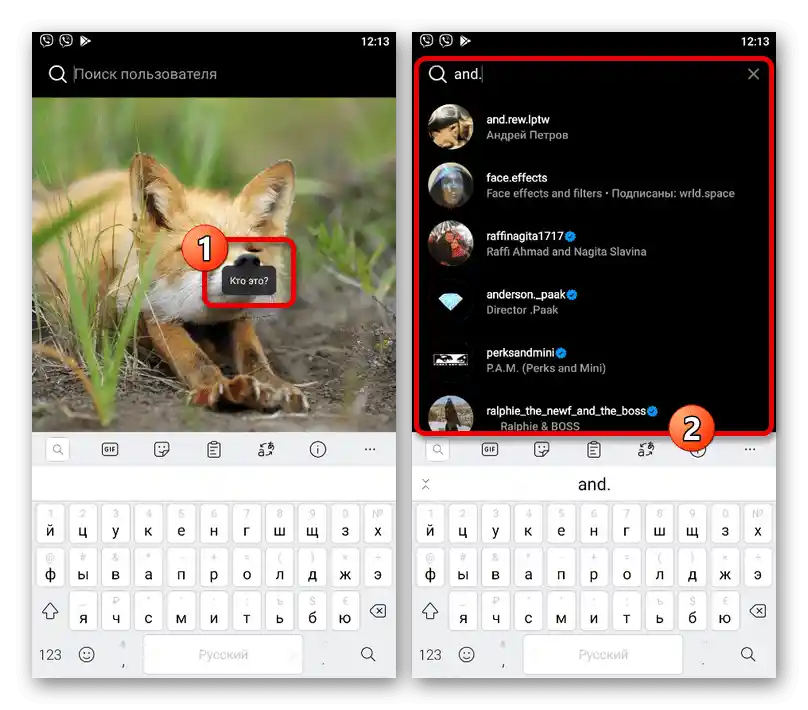
Task: Open emoji picker on right keyboard
Action: point(466,654)
